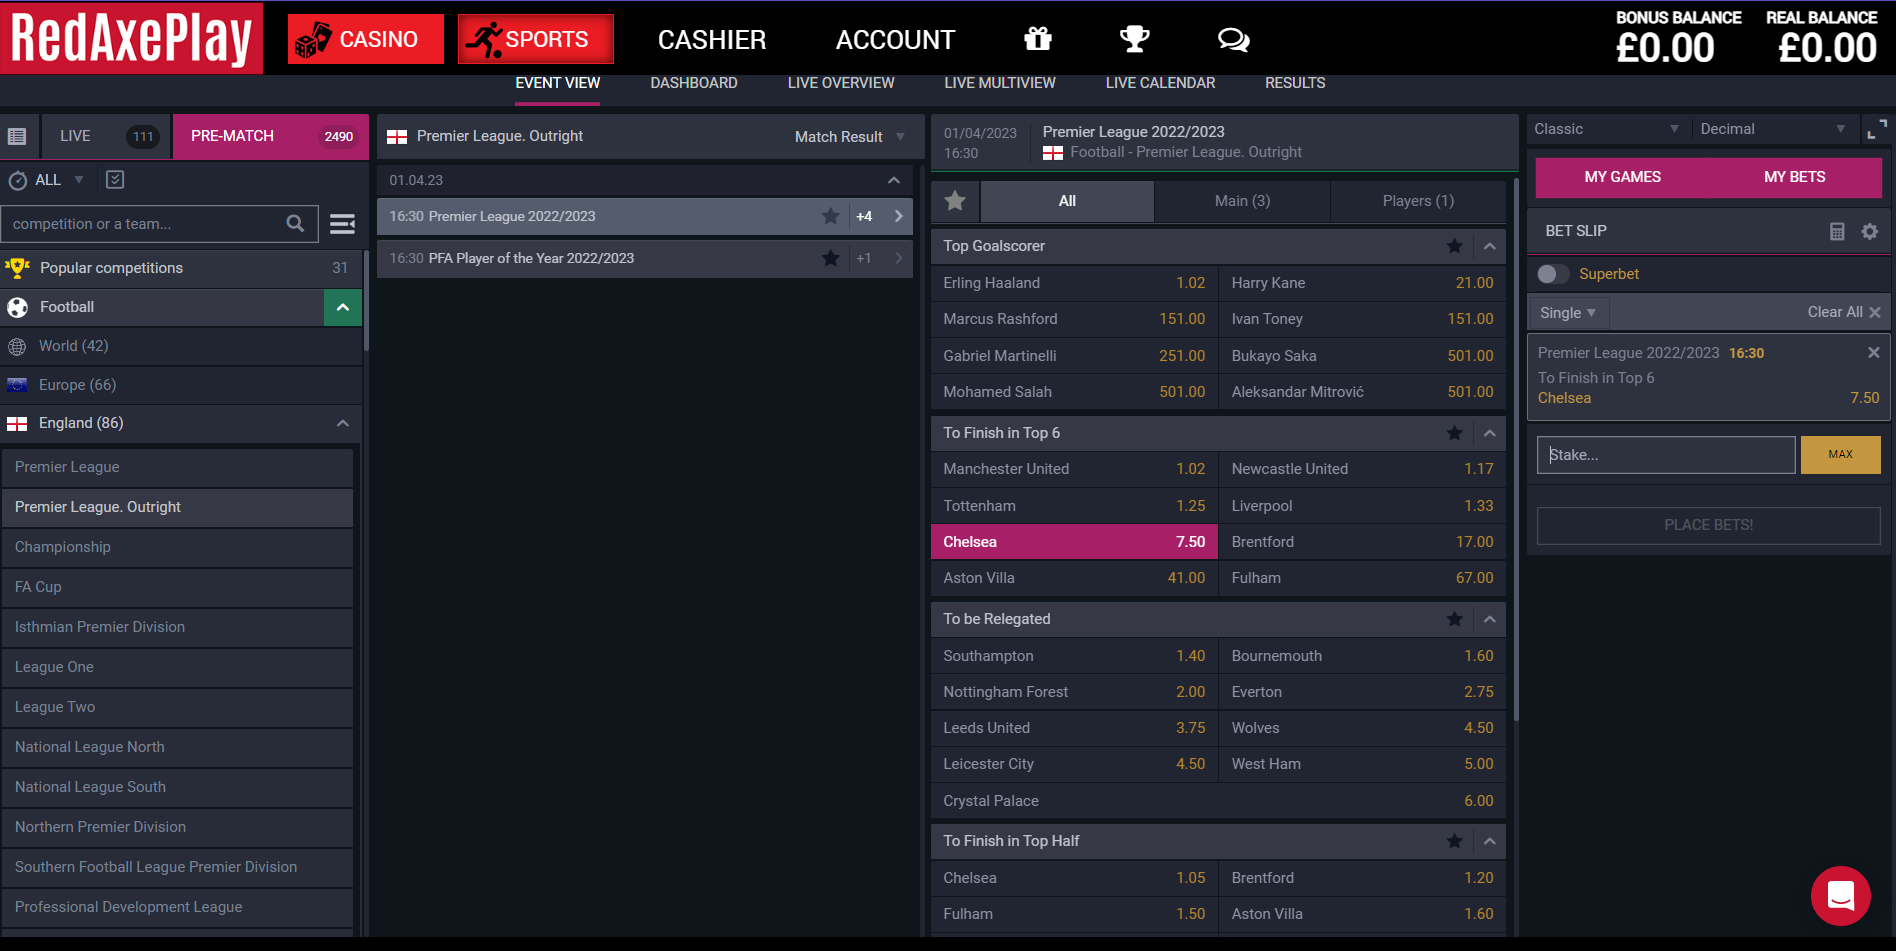
Task: Select Everton 2.75 relegation odds
Action: [1362, 692]
